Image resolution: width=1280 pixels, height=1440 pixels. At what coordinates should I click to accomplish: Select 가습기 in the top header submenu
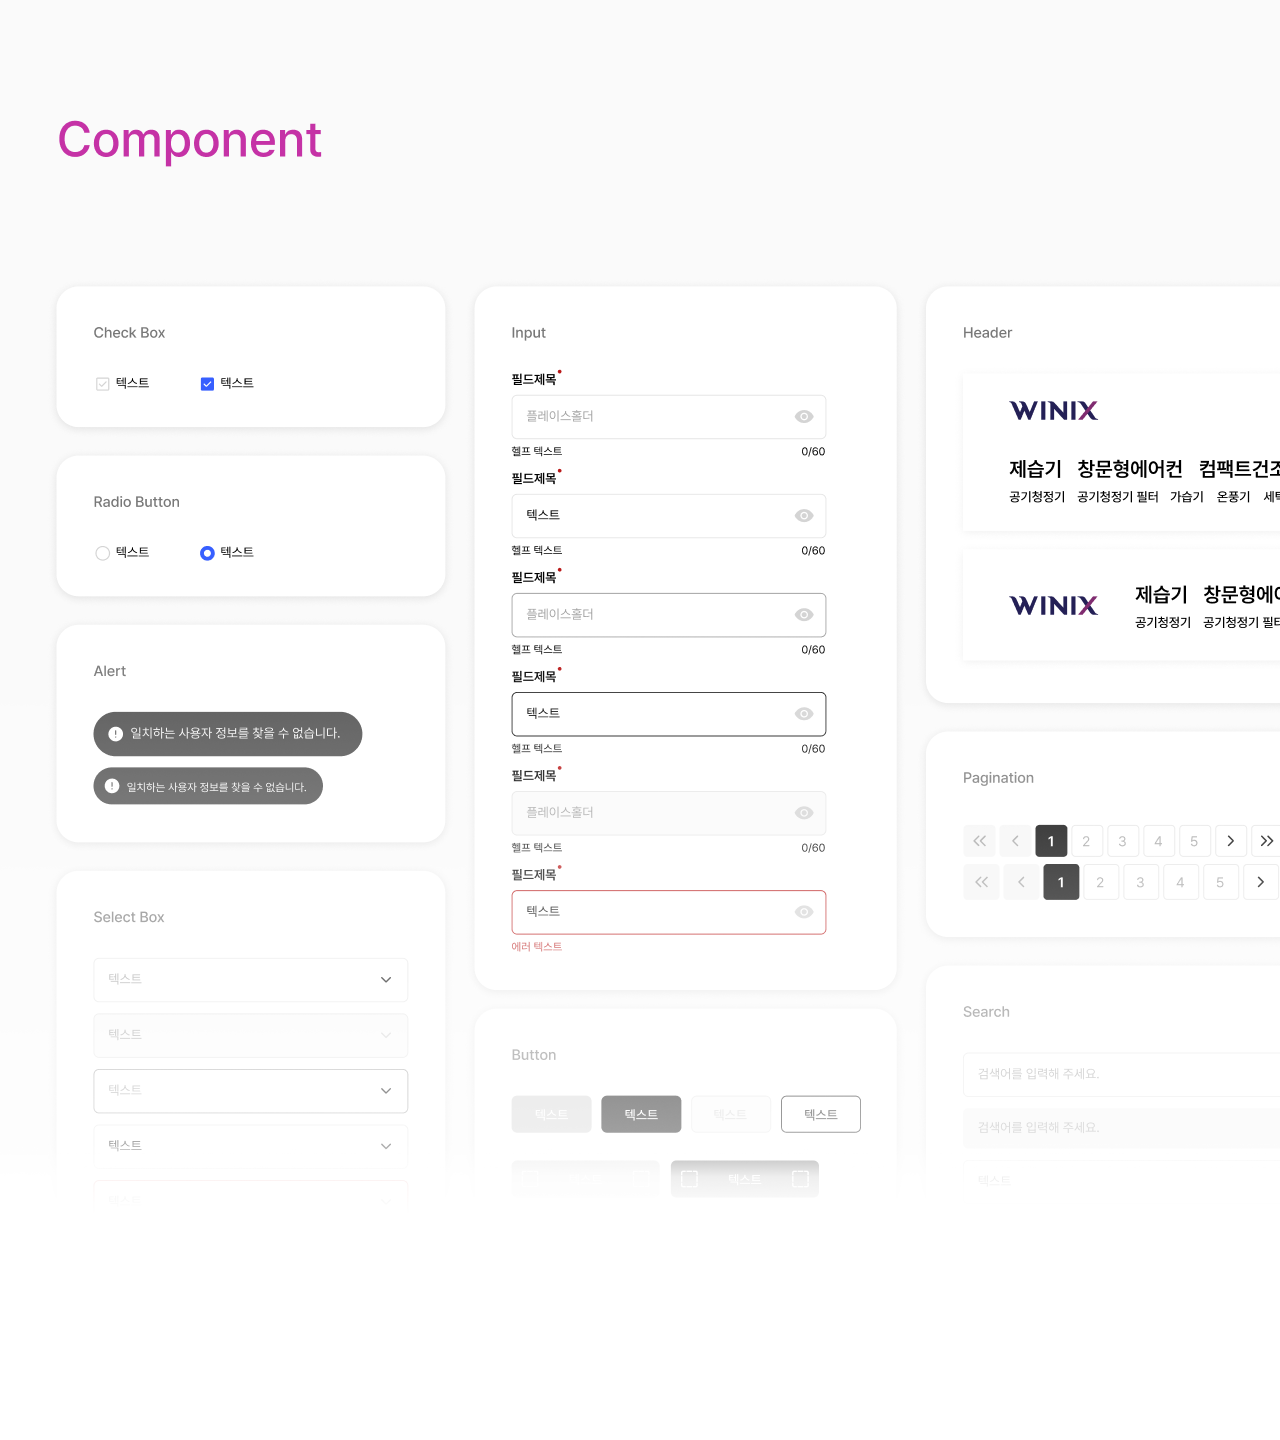click(1186, 497)
